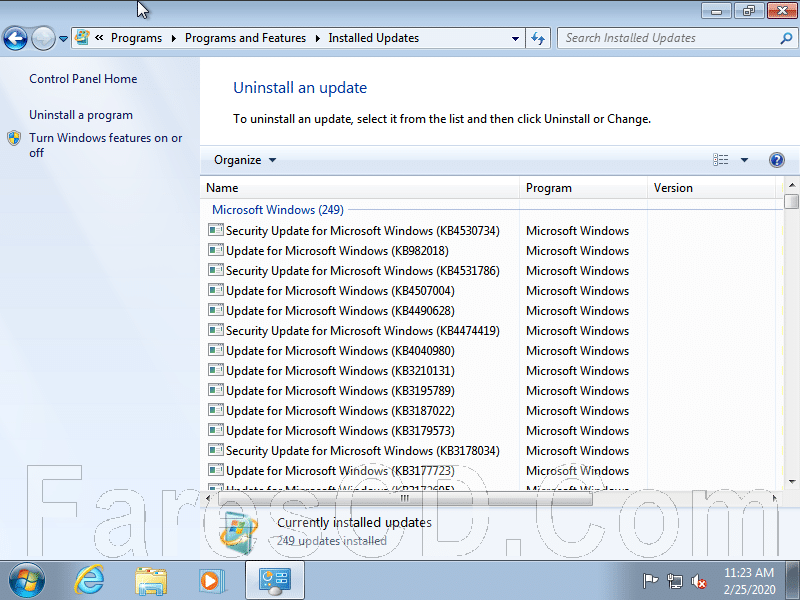Expand arrow after Programs breadcrumb
800x600 pixels.
coord(173,39)
